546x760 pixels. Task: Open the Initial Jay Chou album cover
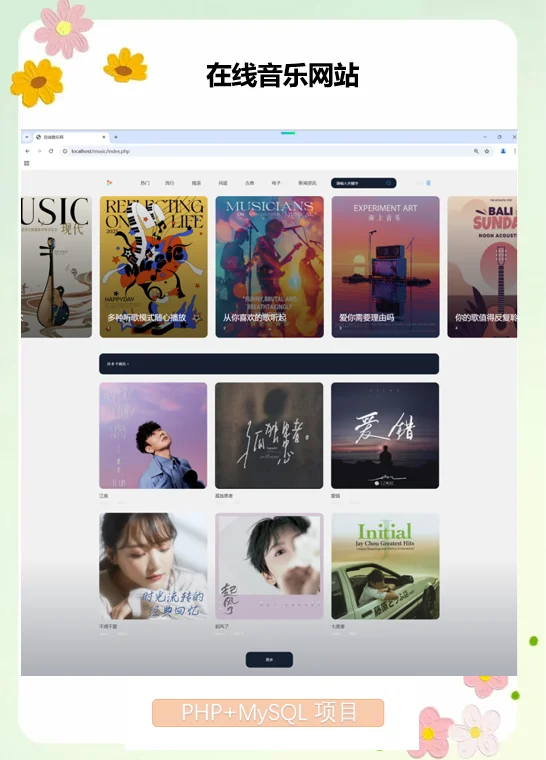(x=385, y=566)
